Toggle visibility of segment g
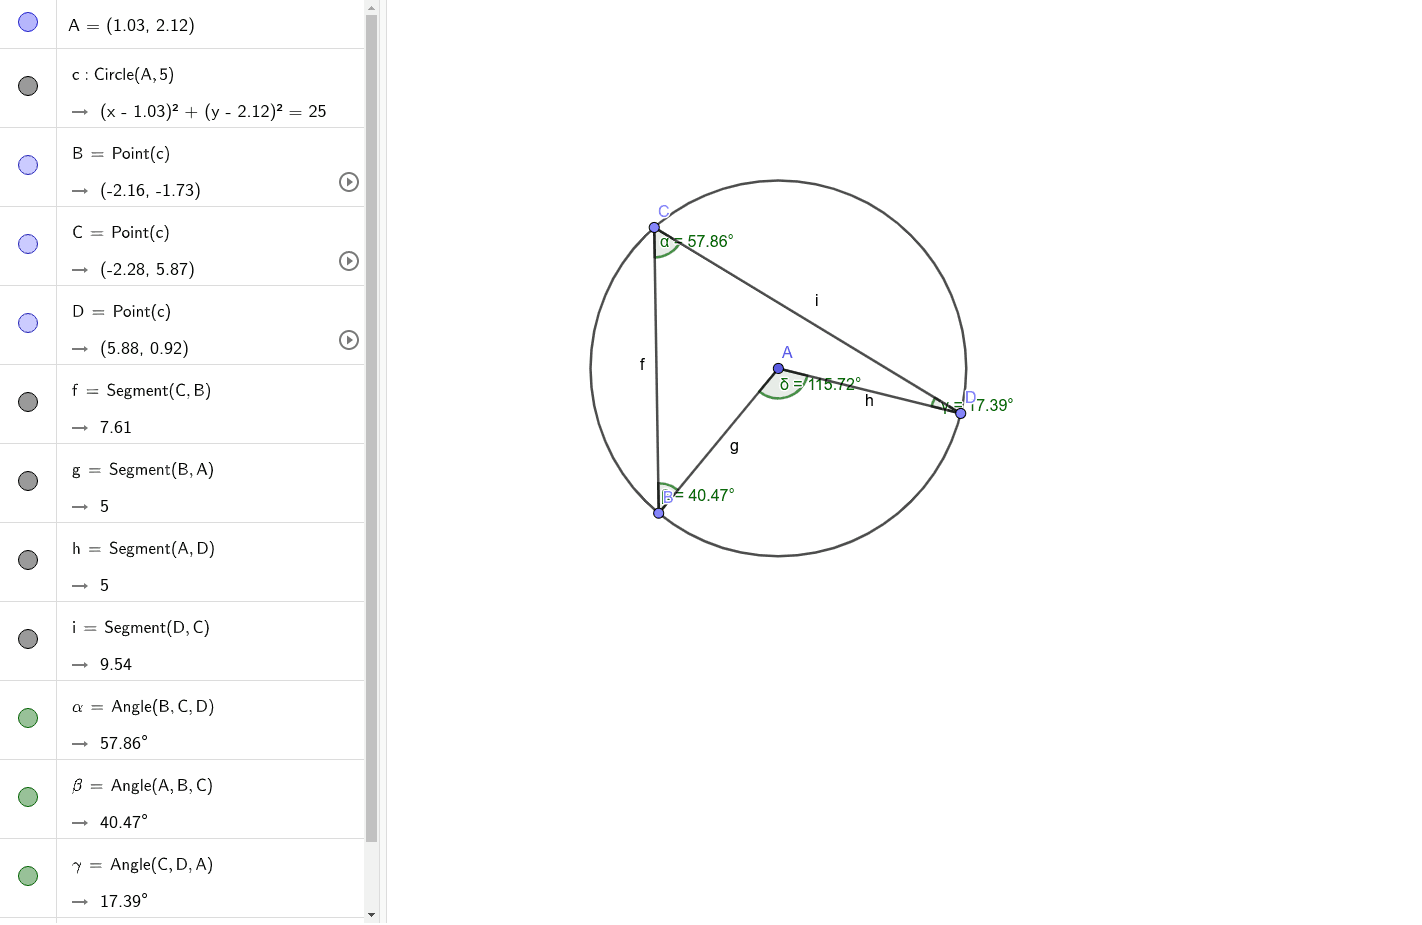 pos(28,481)
